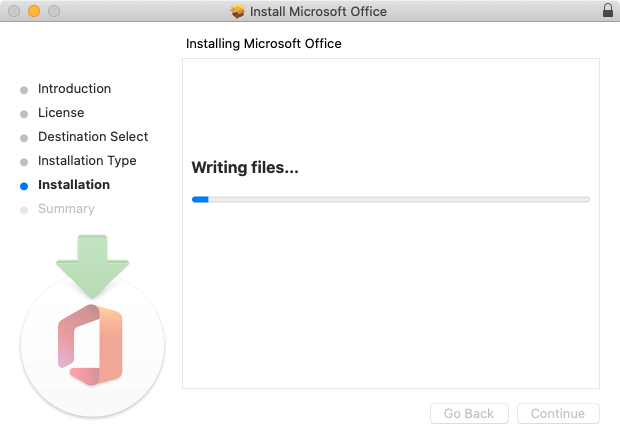
Task: Select the License step
Action: click(x=61, y=113)
